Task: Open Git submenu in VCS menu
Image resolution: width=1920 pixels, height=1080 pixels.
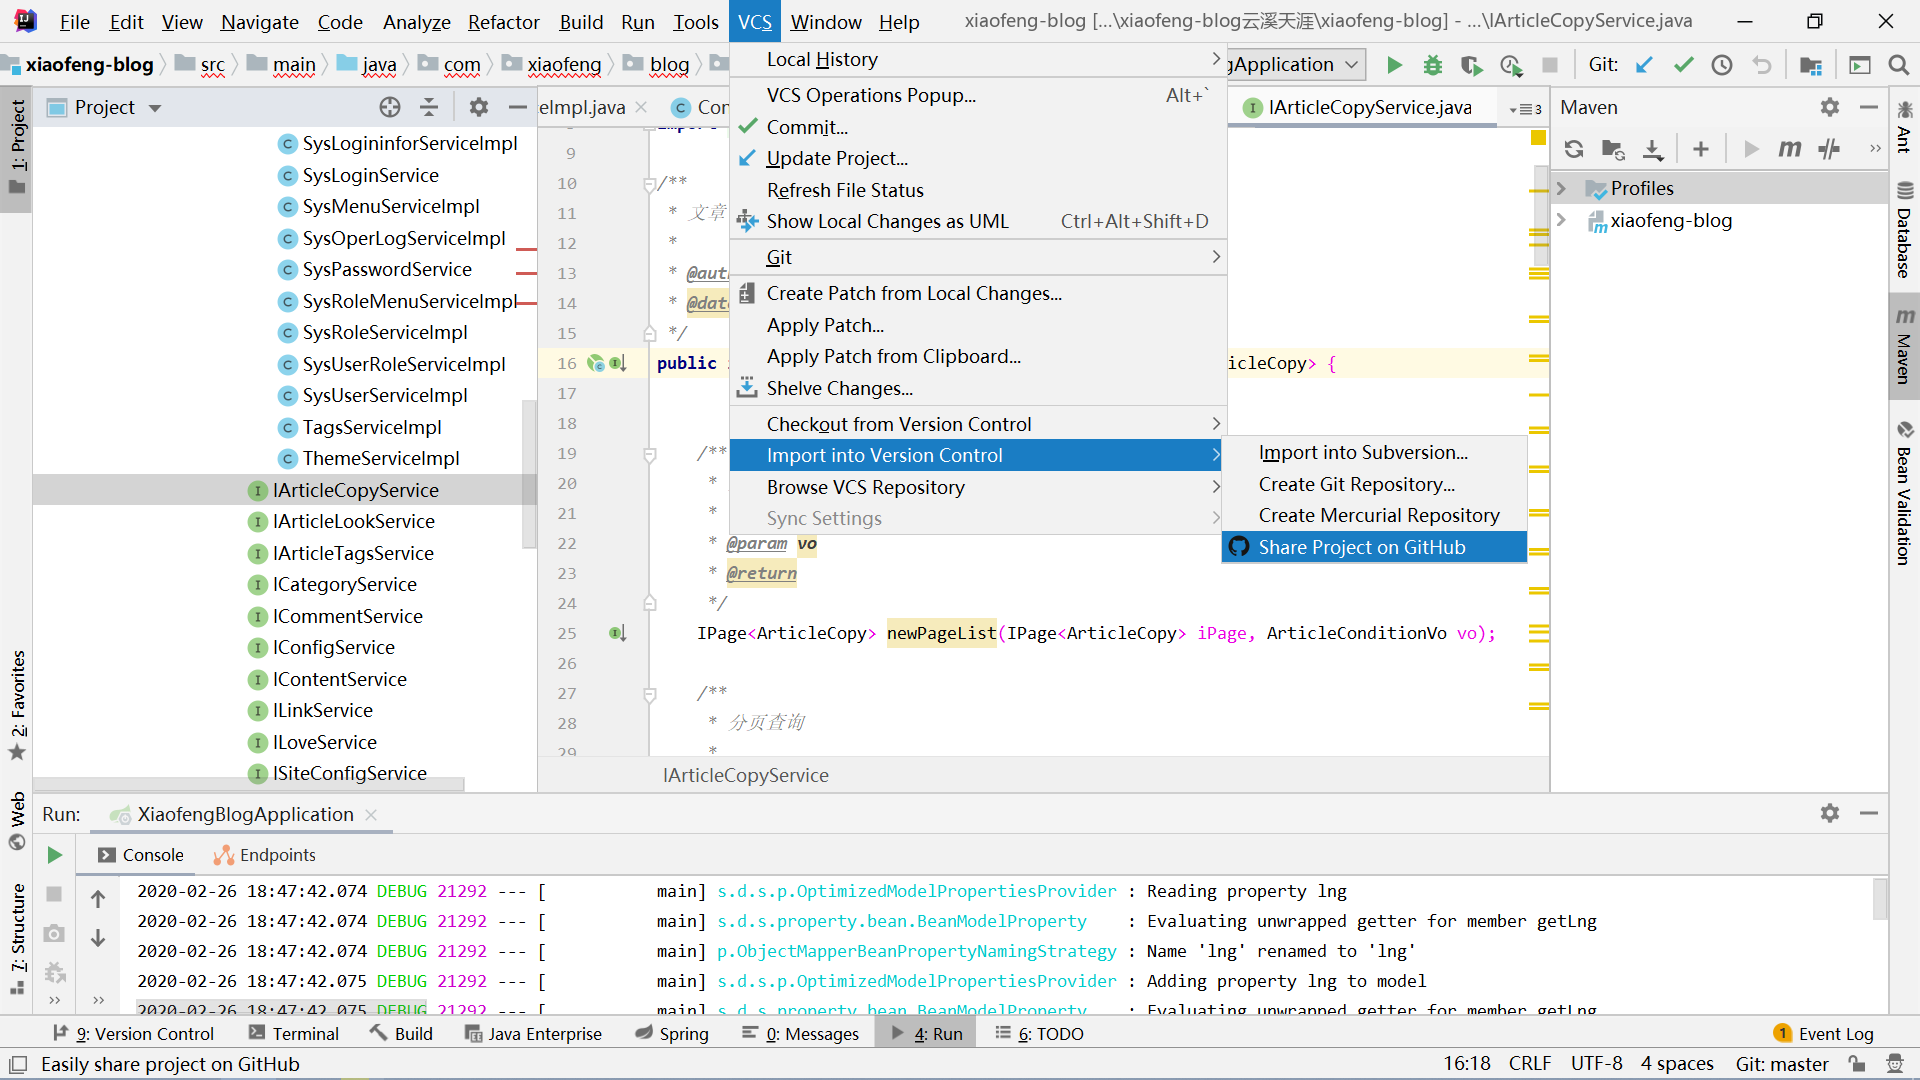Action: pos(978,257)
